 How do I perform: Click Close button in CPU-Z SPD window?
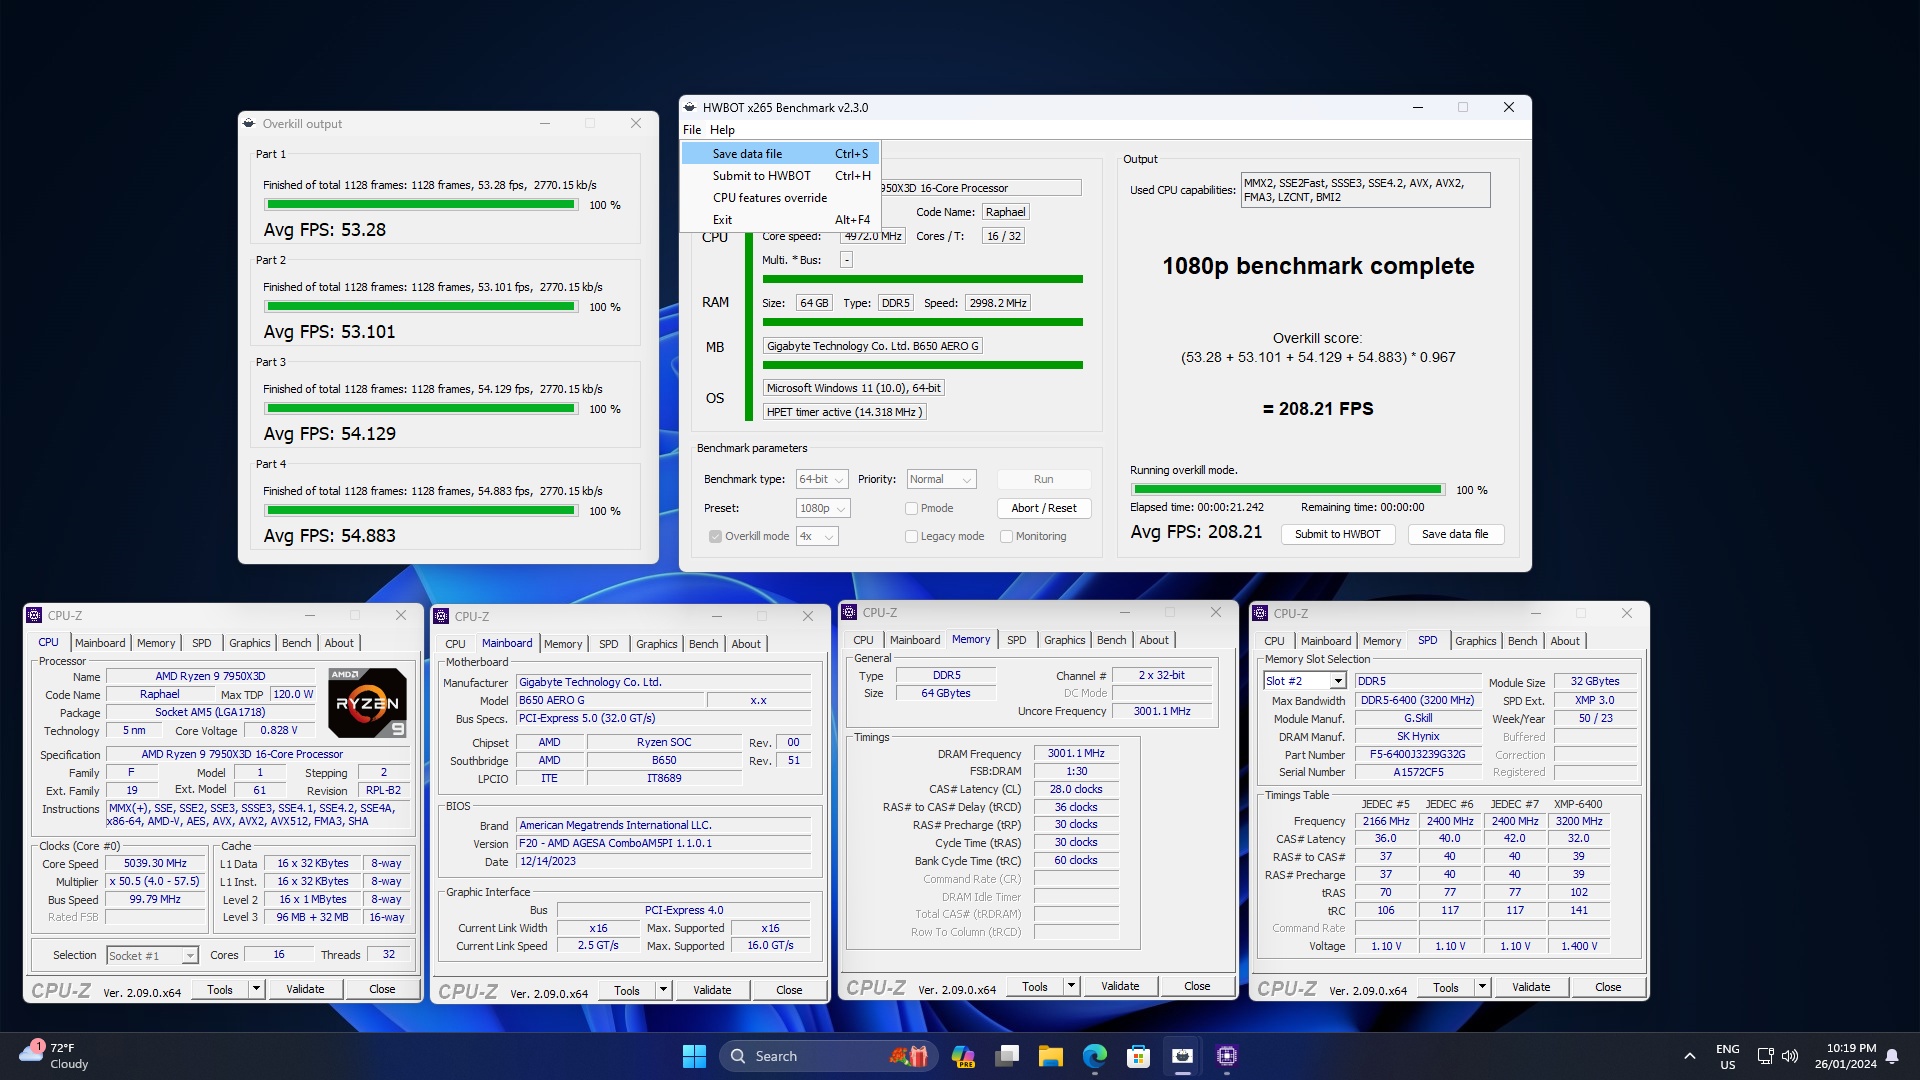pyautogui.click(x=1607, y=987)
